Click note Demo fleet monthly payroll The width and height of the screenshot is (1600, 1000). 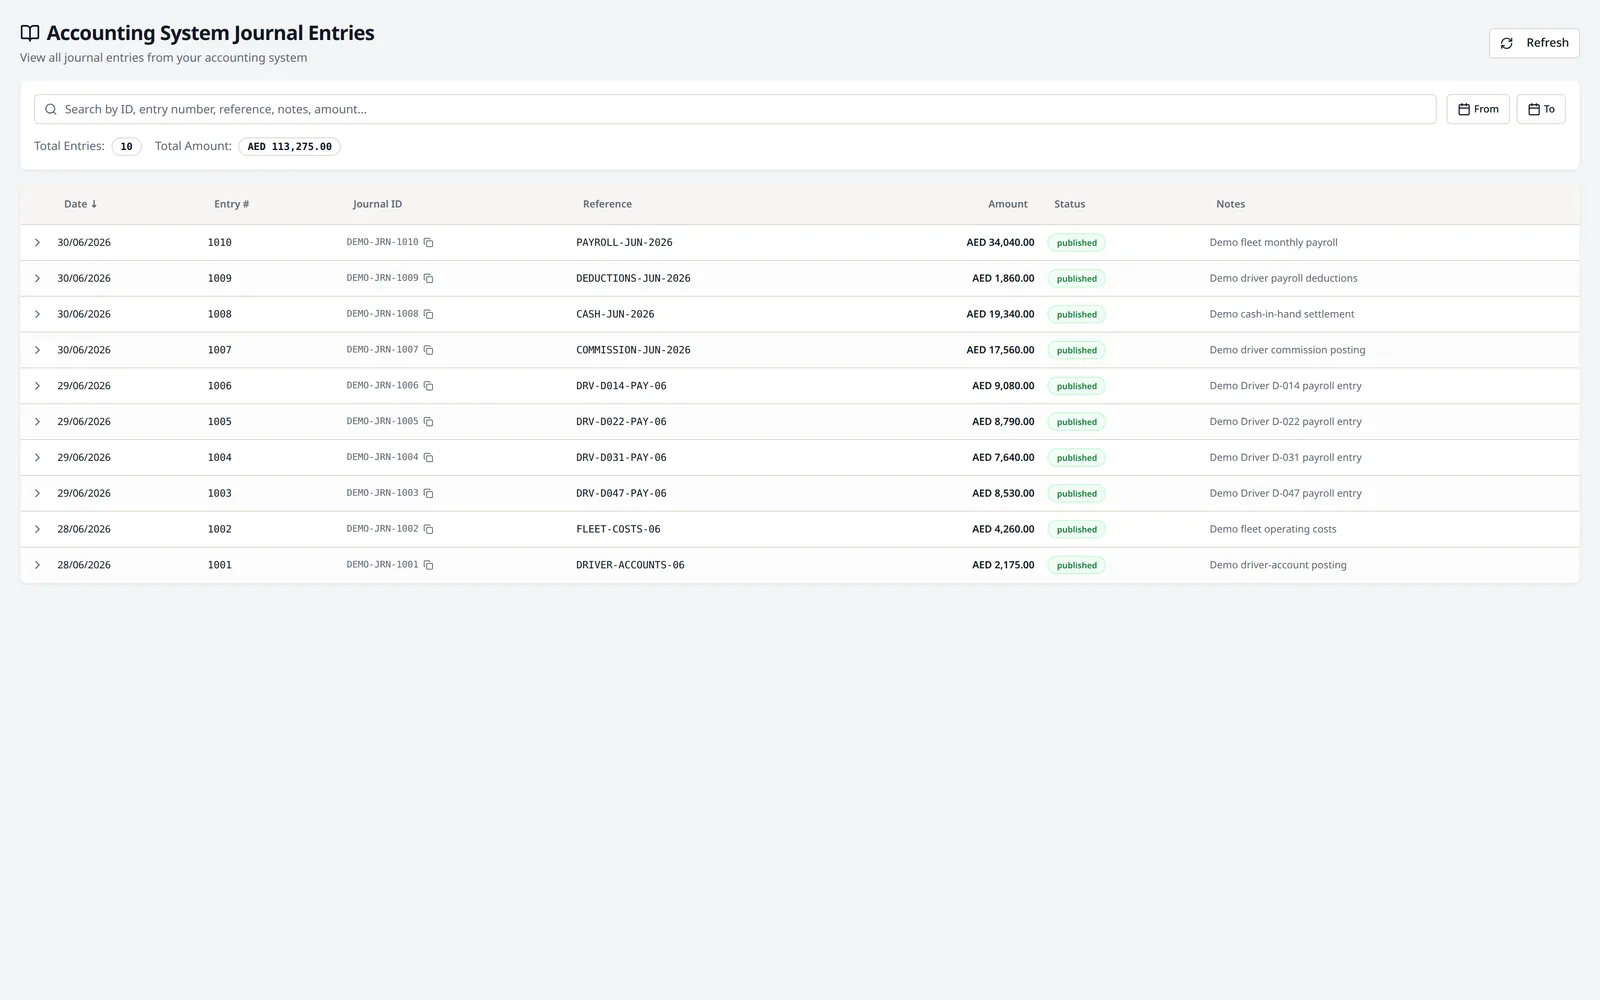click(x=1273, y=243)
